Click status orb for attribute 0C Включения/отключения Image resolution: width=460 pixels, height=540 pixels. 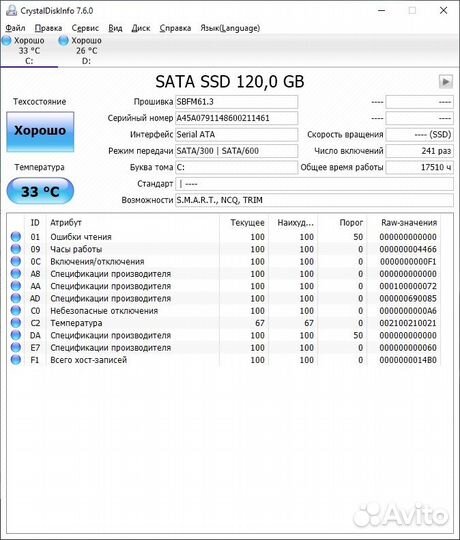point(15,261)
